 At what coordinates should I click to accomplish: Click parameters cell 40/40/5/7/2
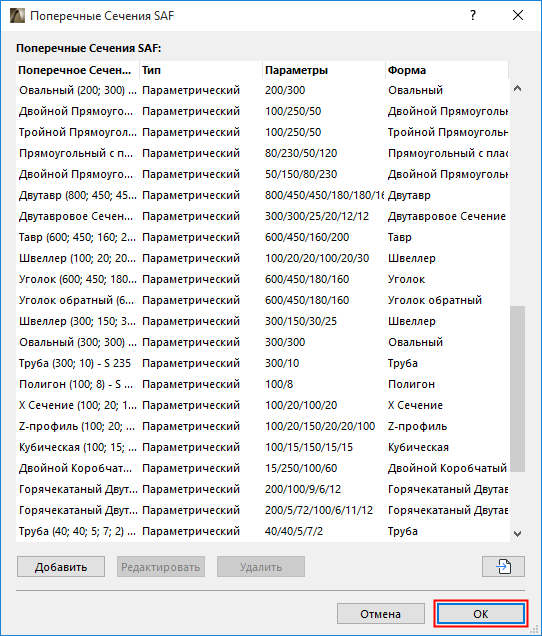[x=294, y=531]
